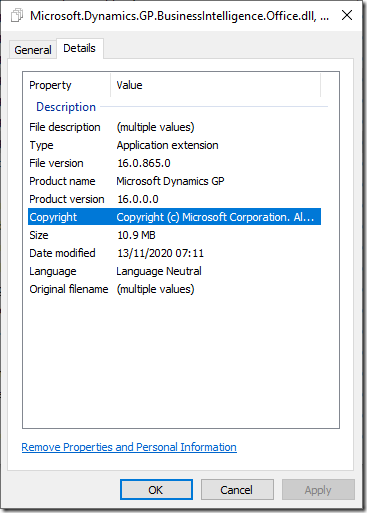Click the 13/11/2020 07:11 date value
367x513 pixels.
pyautogui.click(x=160, y=253)
